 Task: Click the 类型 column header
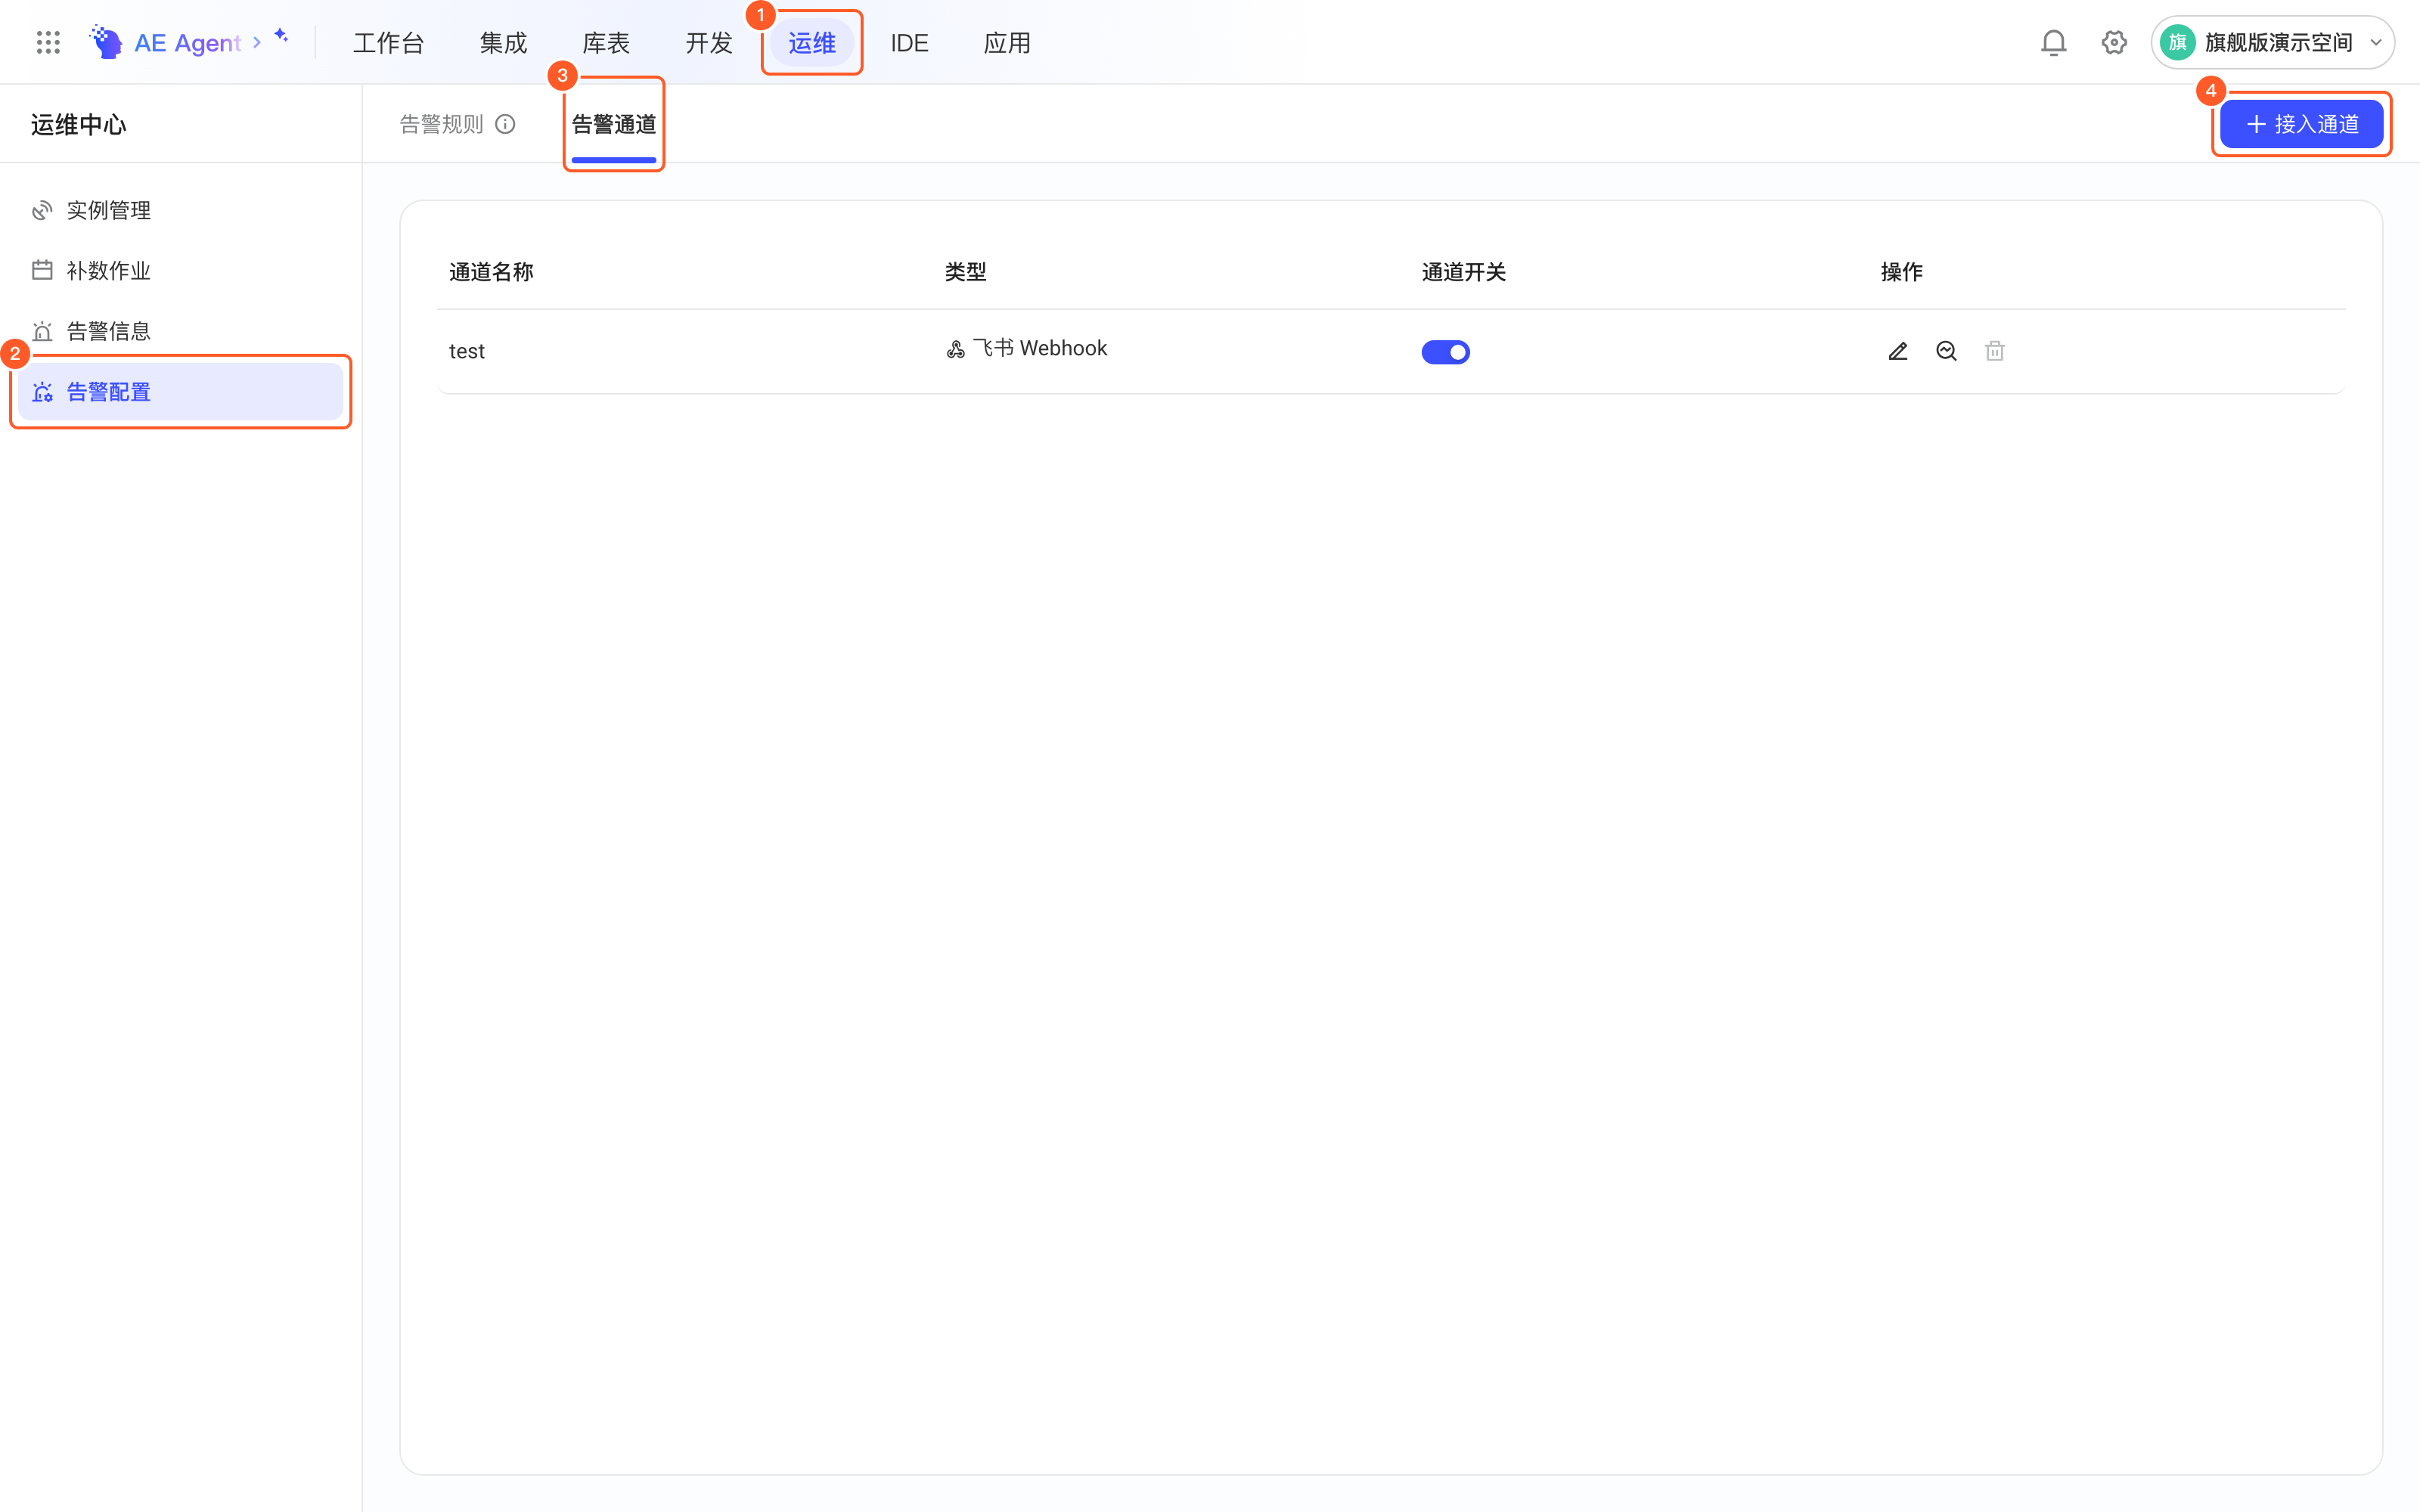[x=966, y=272]
